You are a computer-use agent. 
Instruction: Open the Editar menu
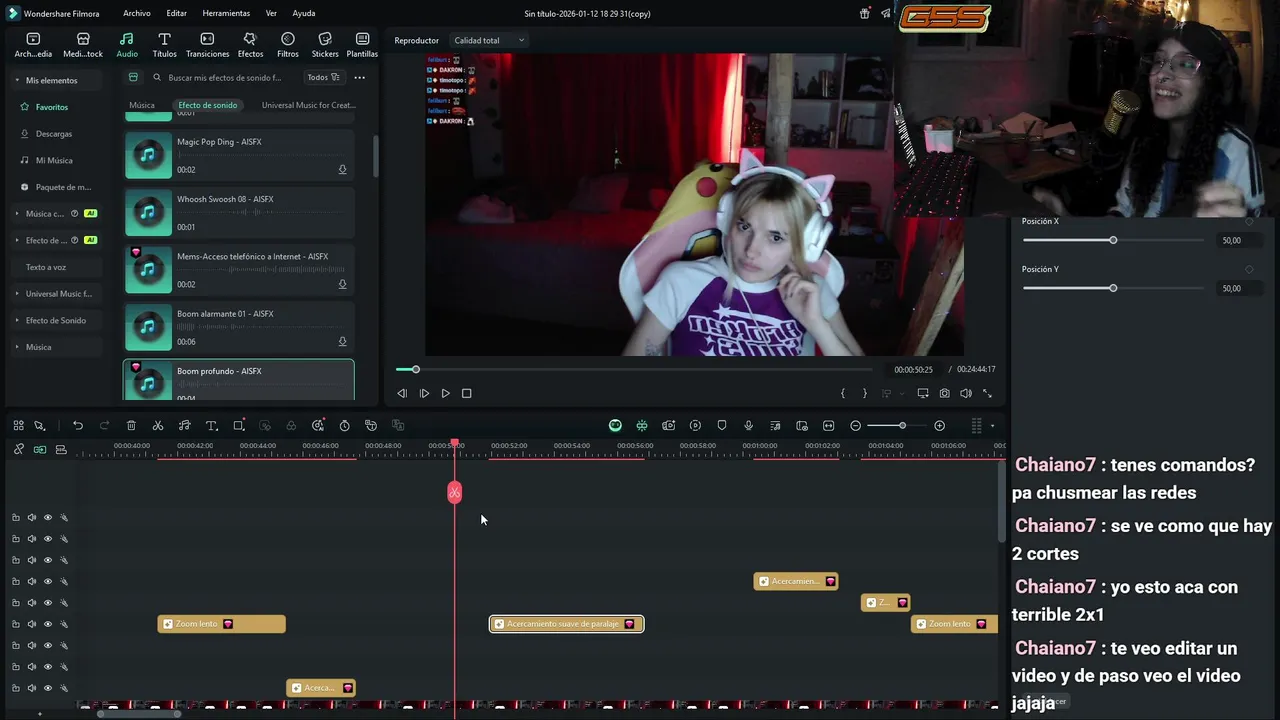[x=177, y=14]
